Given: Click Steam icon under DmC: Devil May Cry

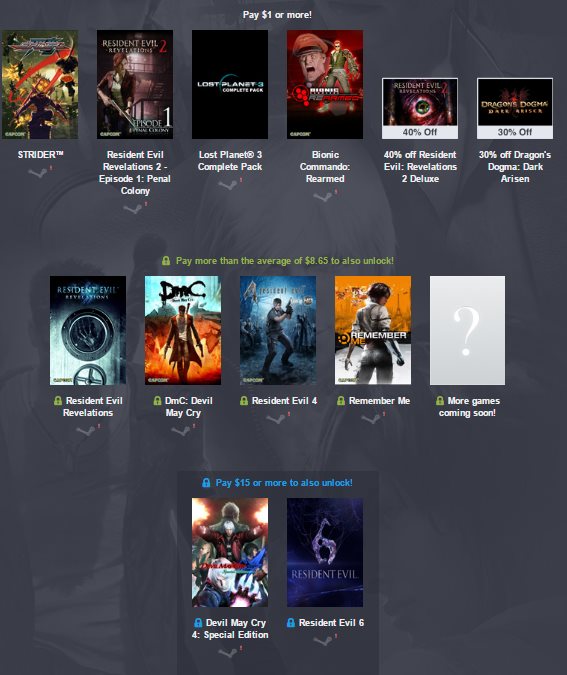Looking at the screenshot, I should click(x=181, y=430).
